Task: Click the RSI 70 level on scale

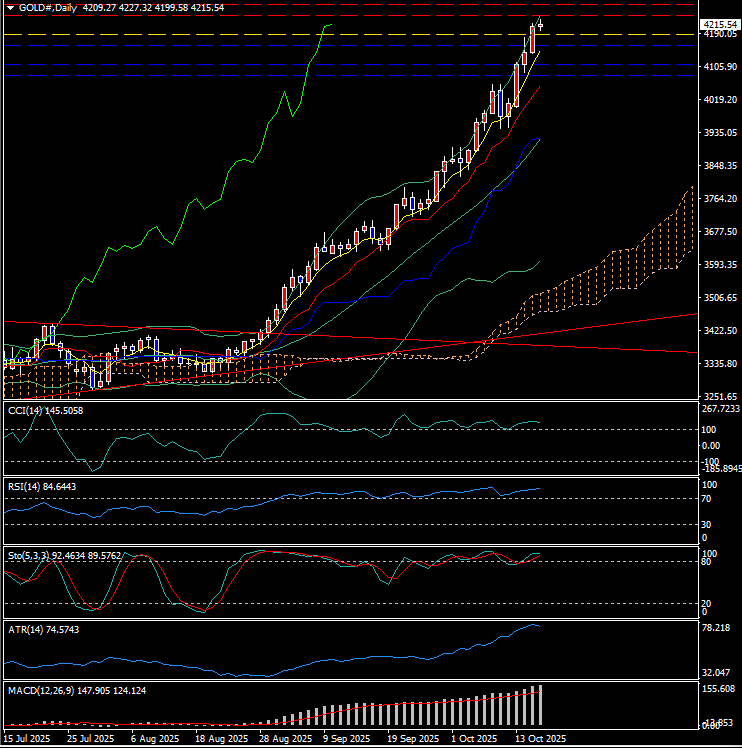Action: click(x=707, y=499)
